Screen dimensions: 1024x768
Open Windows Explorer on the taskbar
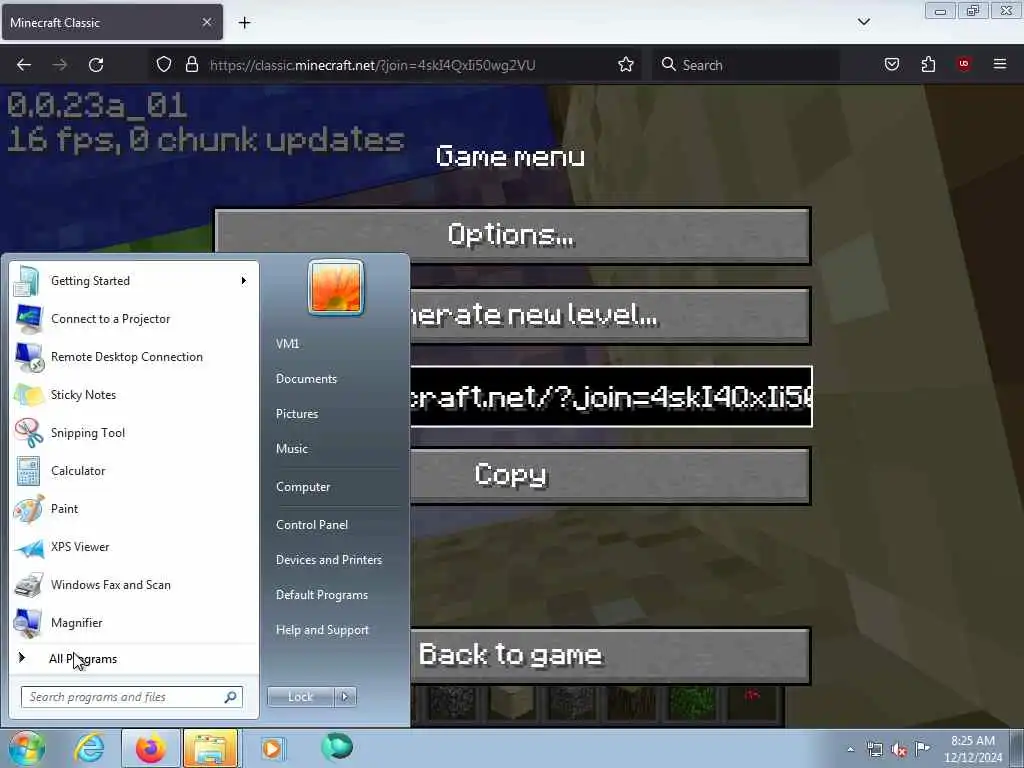(211, 748)
